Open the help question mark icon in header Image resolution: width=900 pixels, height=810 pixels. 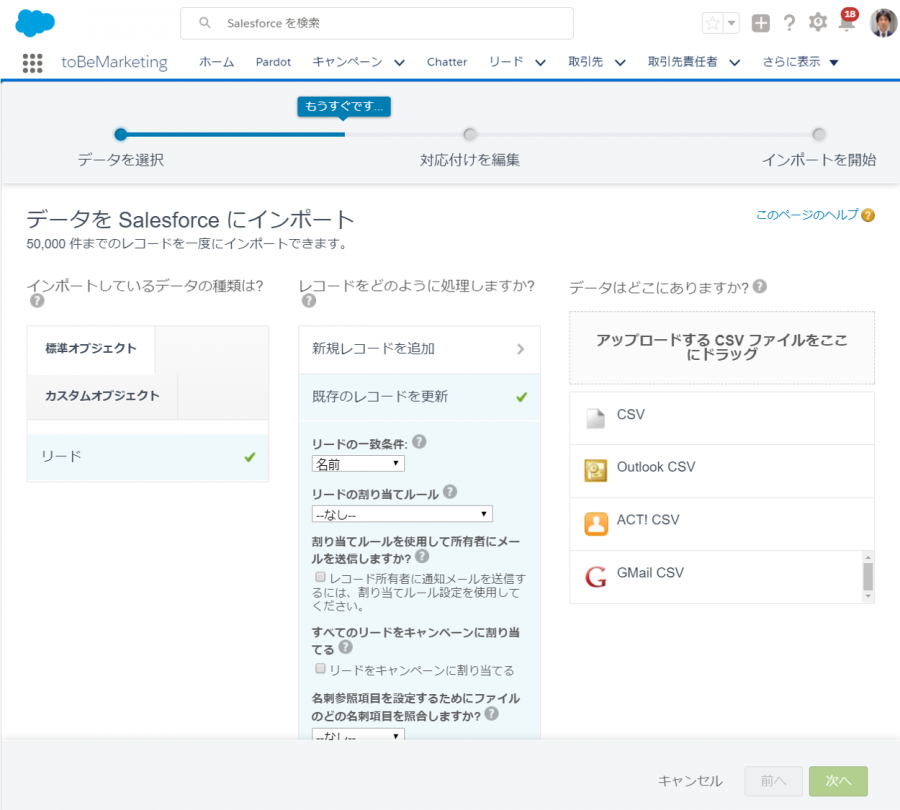(x=789, y=23)
